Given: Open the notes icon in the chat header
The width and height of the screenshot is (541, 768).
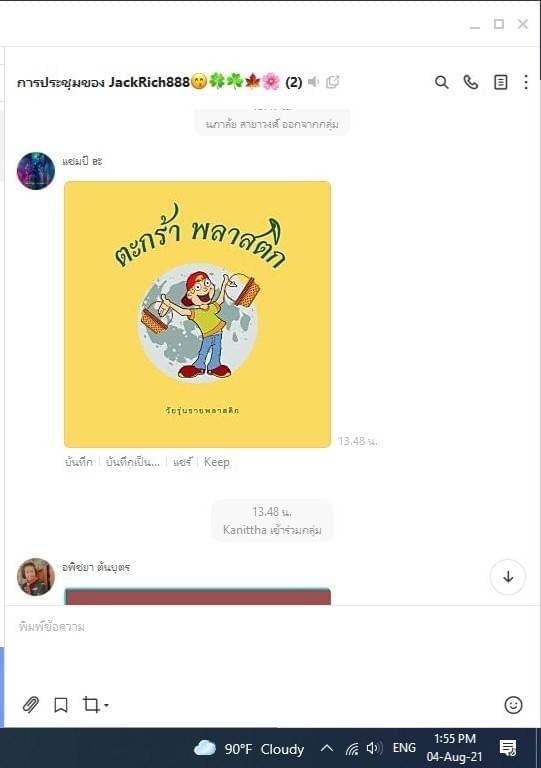Looking at the screenshot, I should 500,82.
